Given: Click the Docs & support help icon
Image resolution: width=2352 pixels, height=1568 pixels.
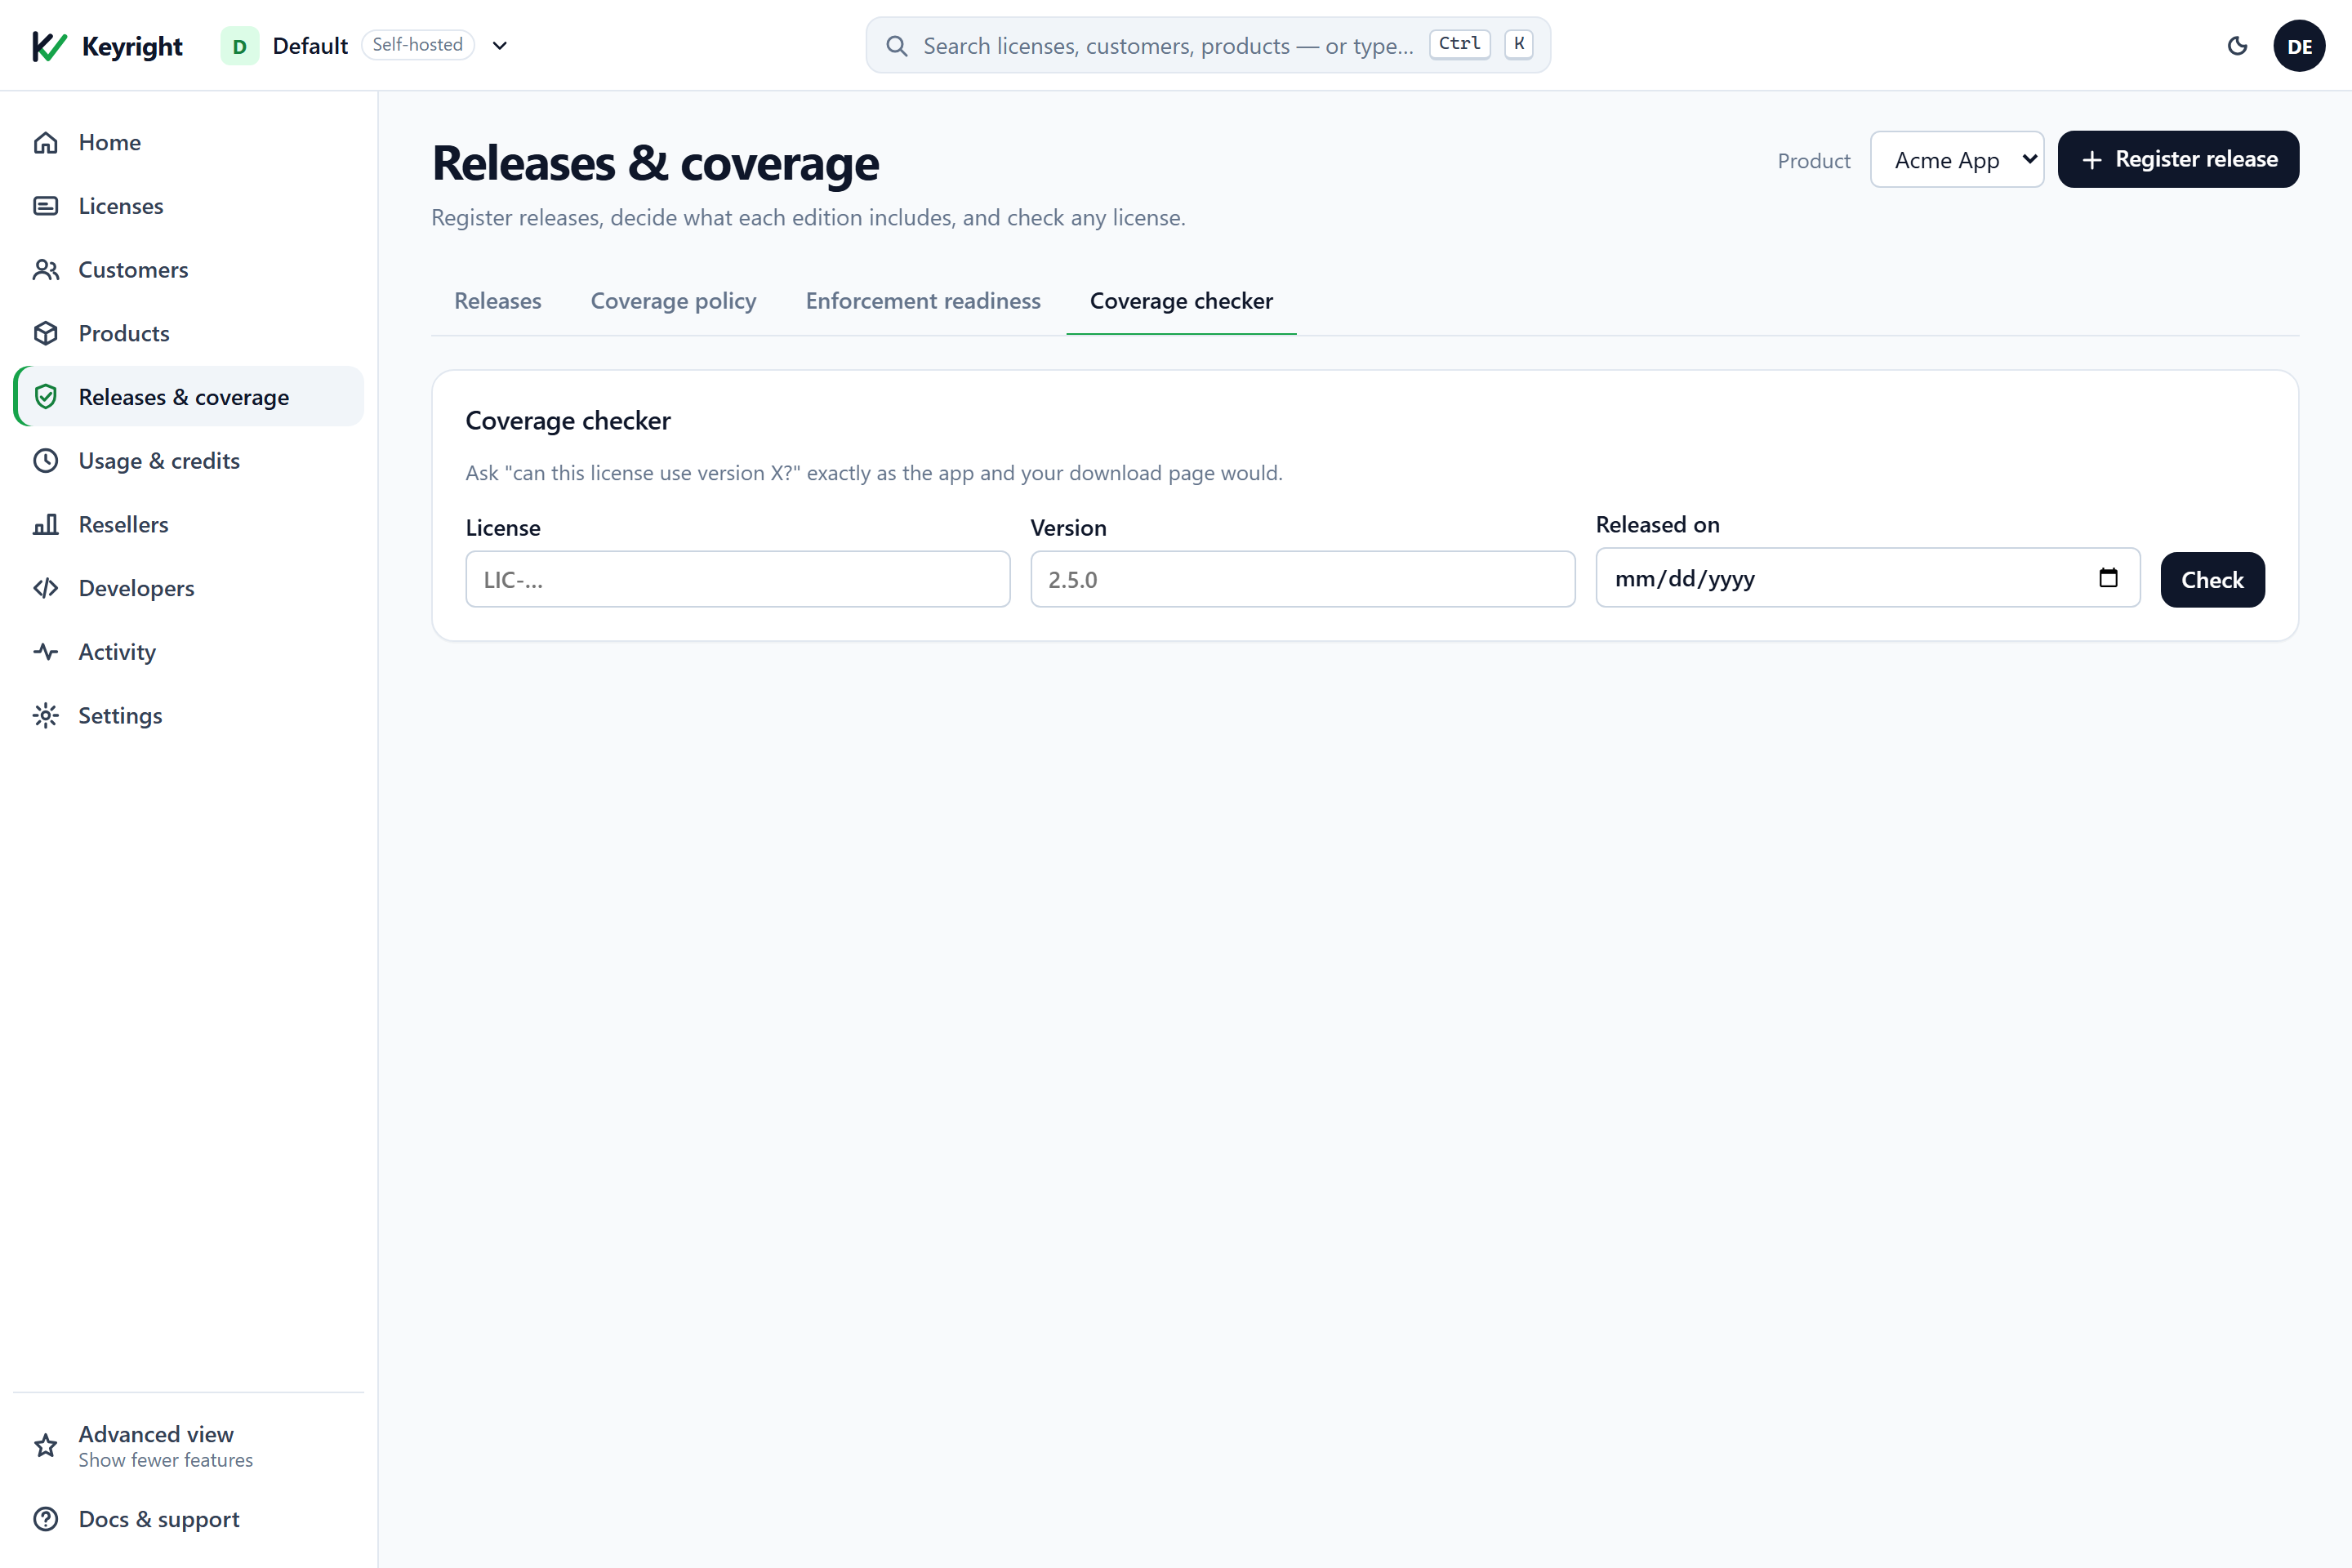Looking at the screenshot, I should coord(46,1519).
